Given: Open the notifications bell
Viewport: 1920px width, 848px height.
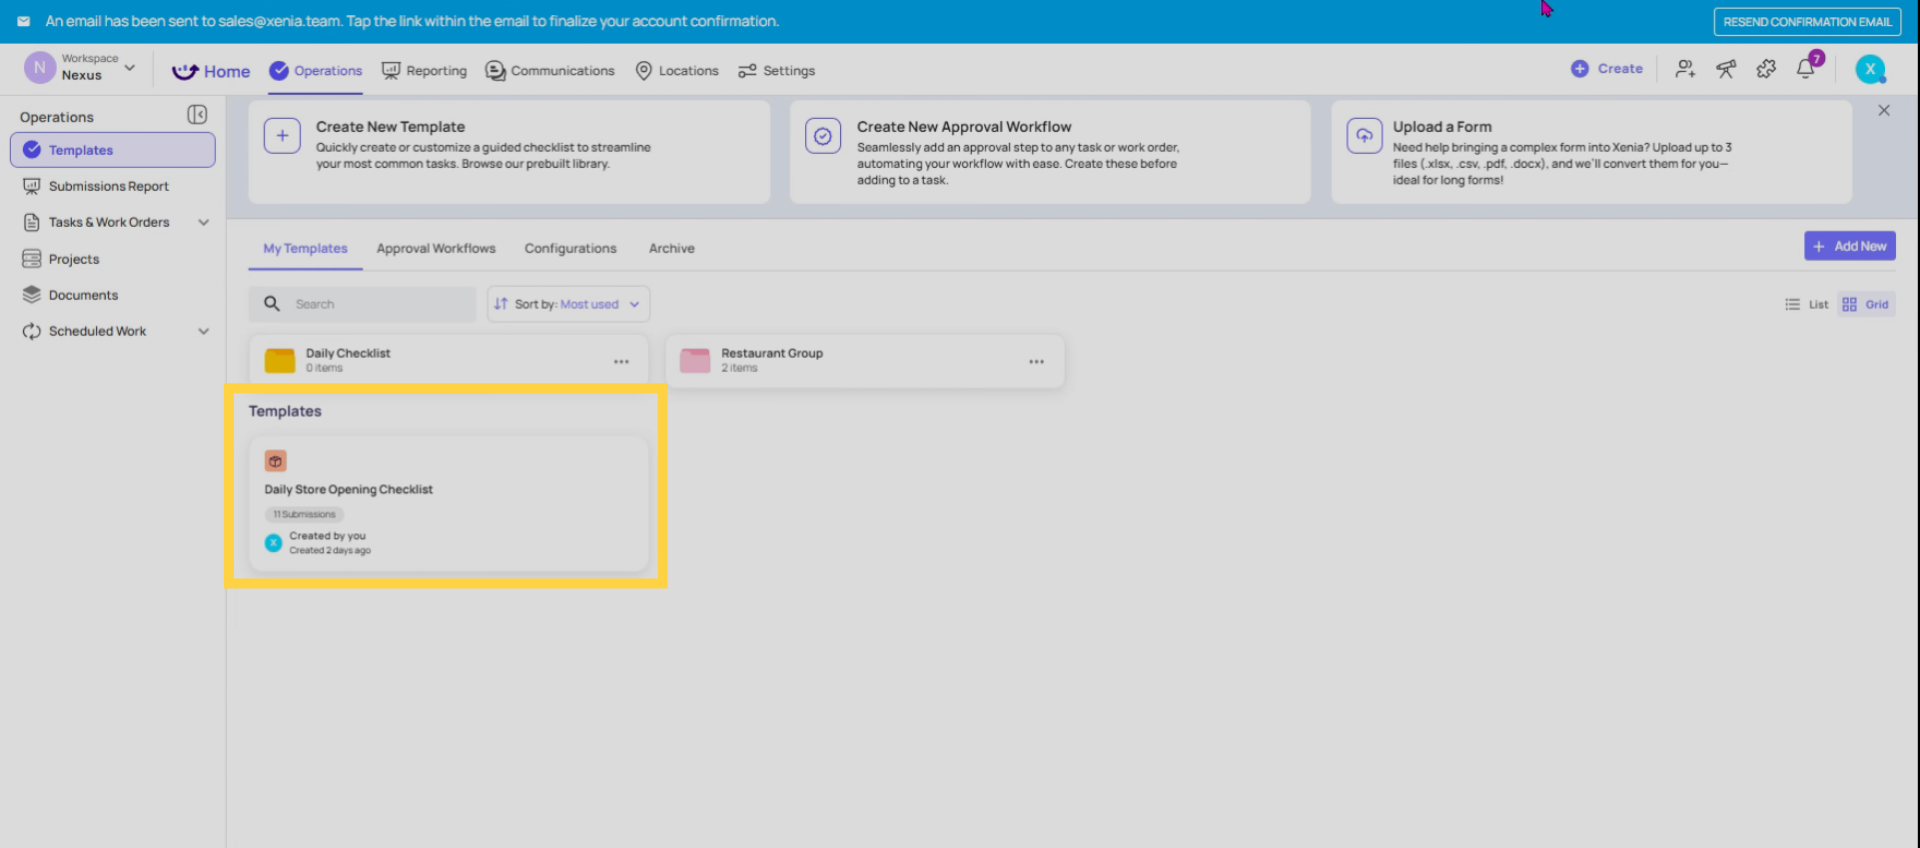Looking at the screenshot, I should [x=1806, y=69].
